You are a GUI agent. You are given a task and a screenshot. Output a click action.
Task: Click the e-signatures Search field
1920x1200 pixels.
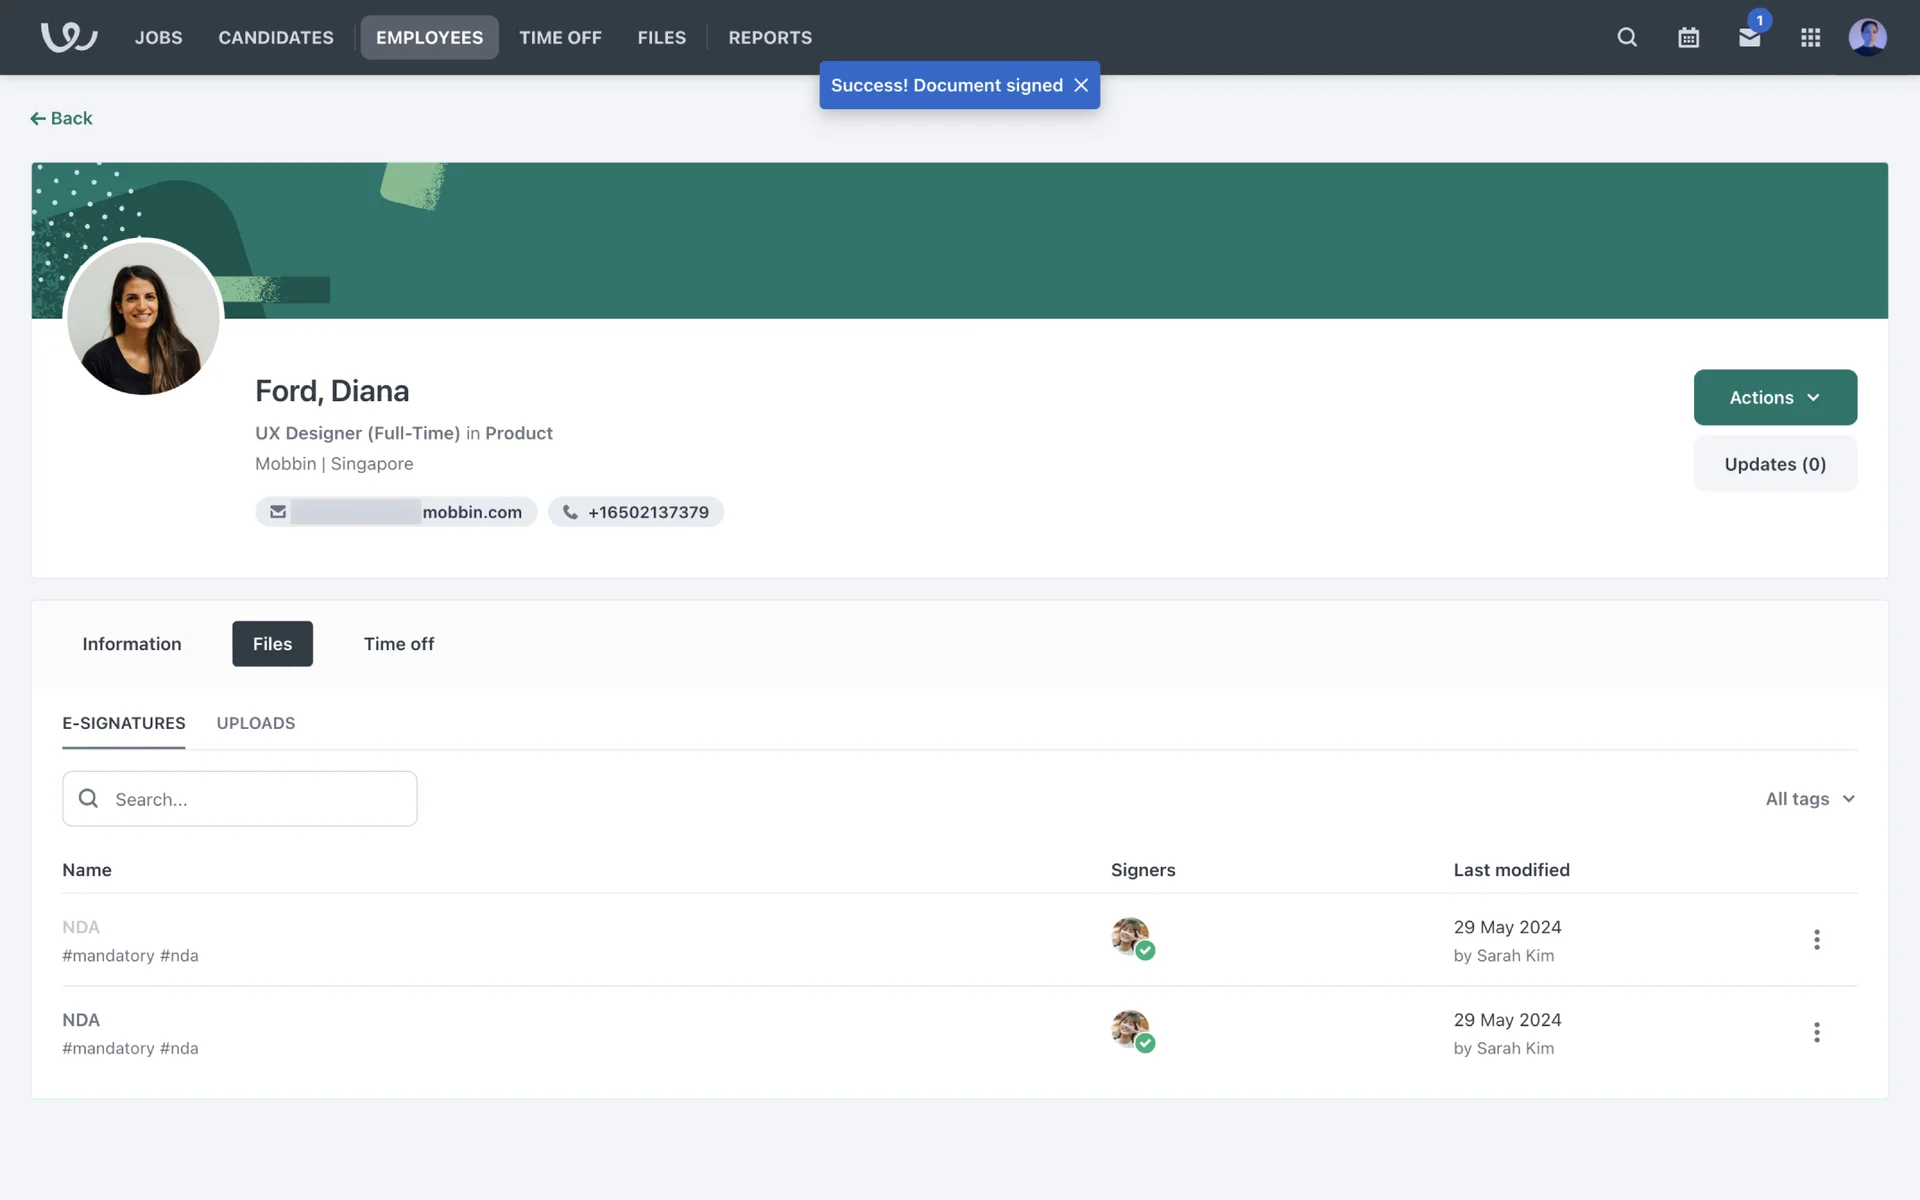pos(240,799)
